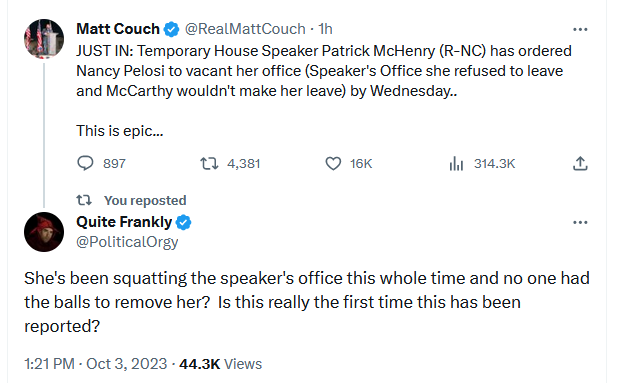Click Quite Frankly's blue verified badge
Viewport: 617px width, 383px height.
183,222
